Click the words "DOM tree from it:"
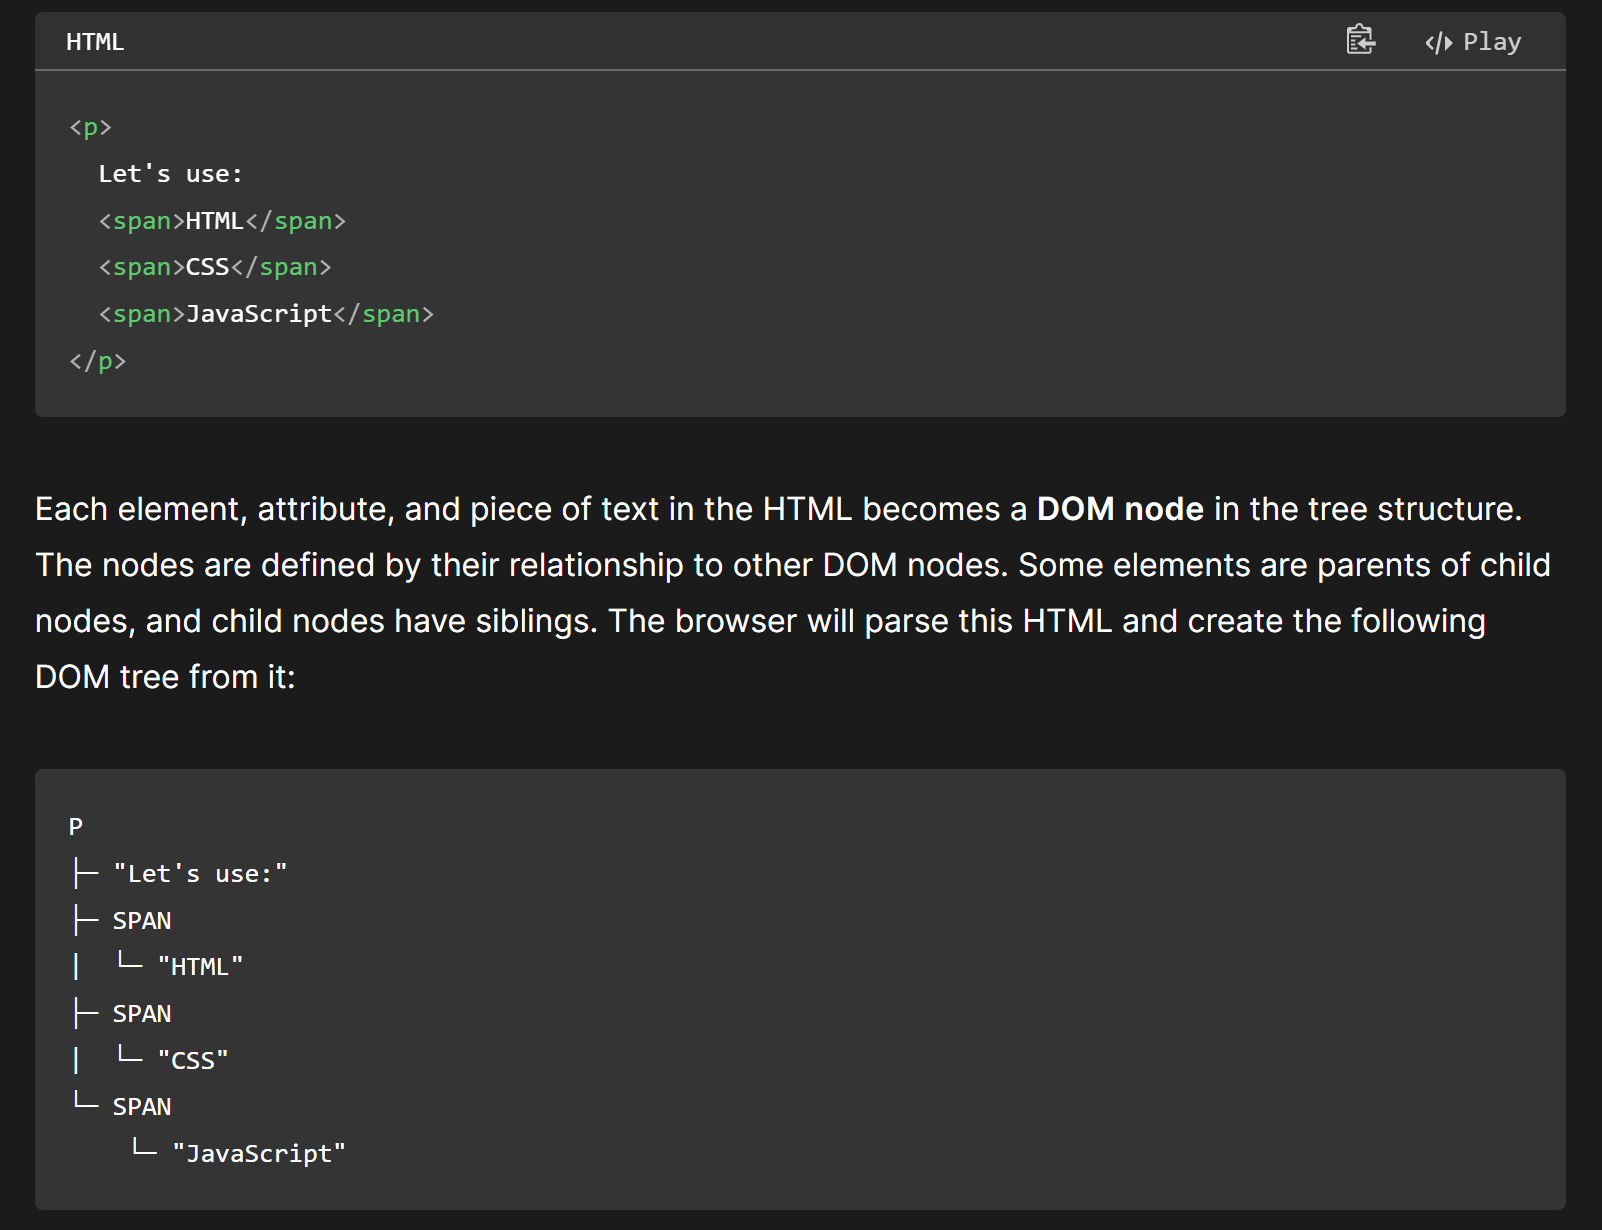This screenshot has height=1230, width=1602. pos(165,677)
